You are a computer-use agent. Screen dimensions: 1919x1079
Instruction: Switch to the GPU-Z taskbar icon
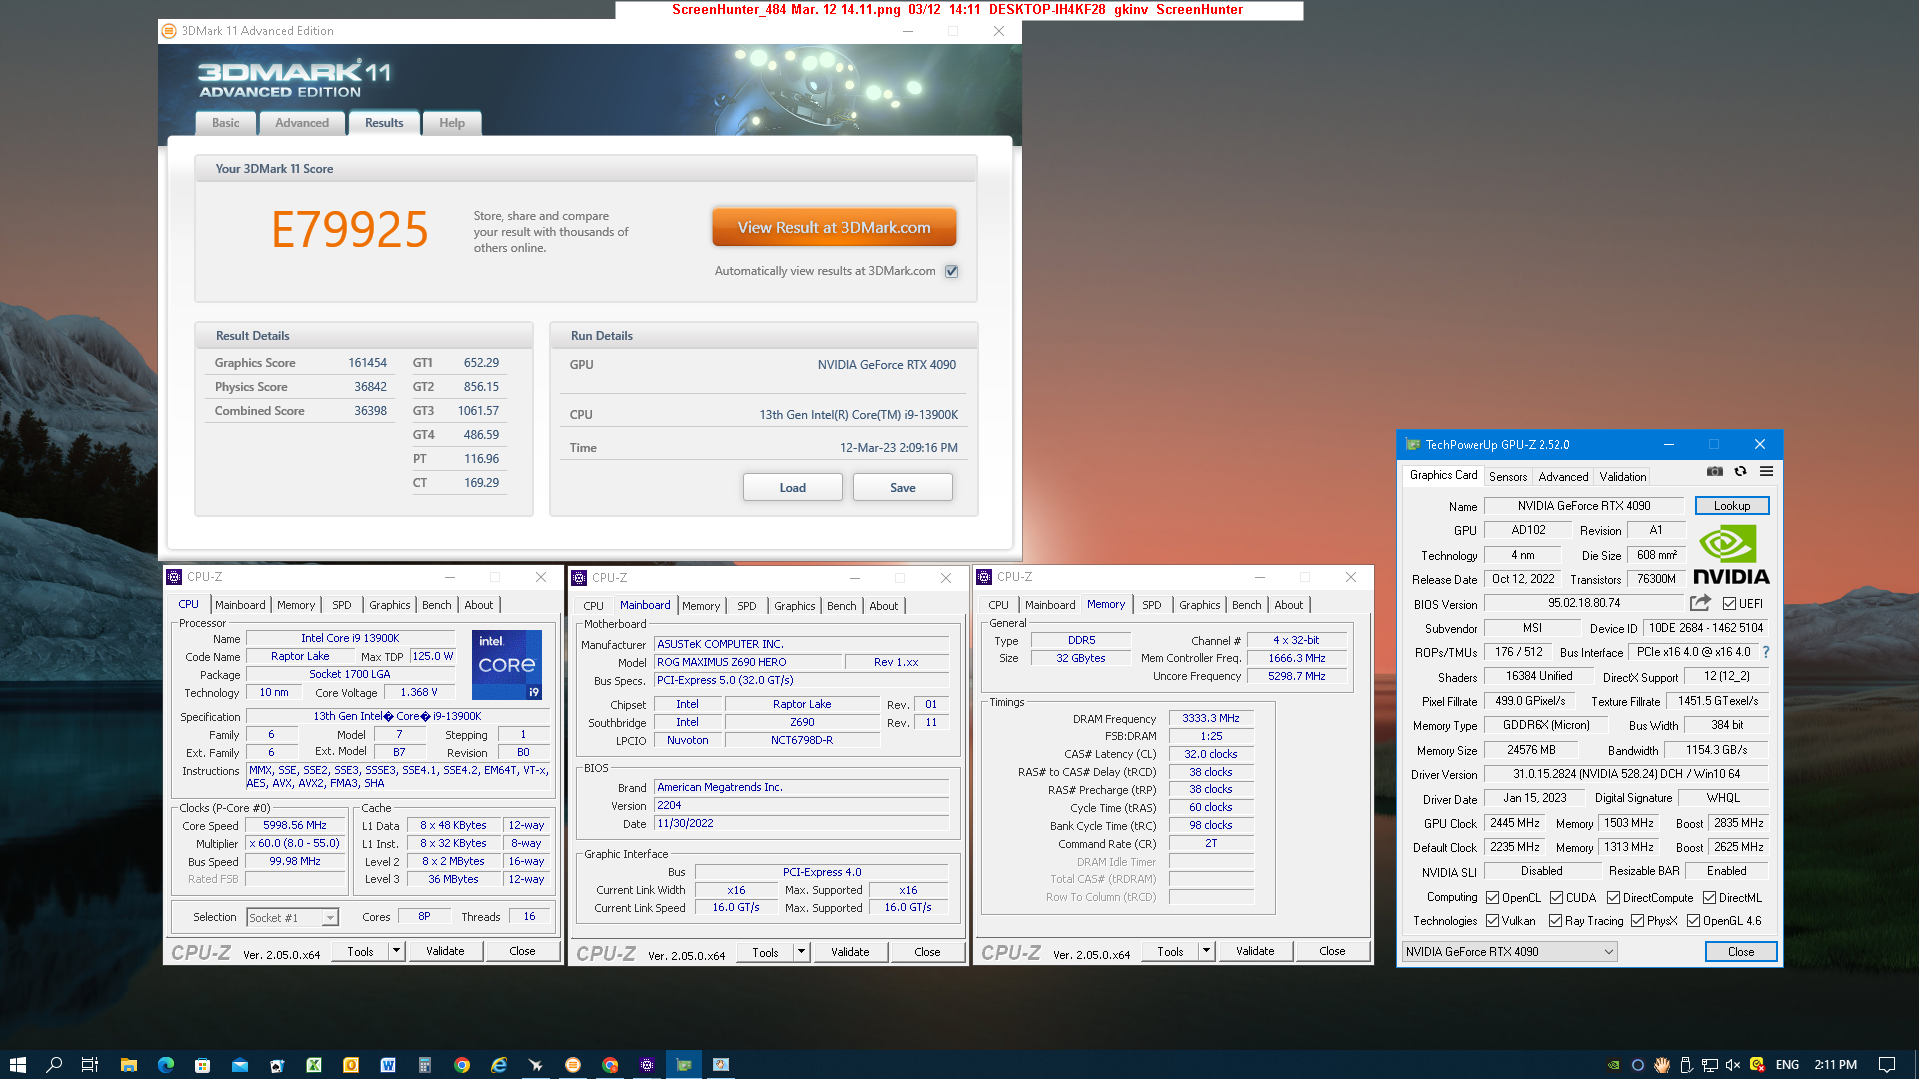click(x=684, y=1065)
